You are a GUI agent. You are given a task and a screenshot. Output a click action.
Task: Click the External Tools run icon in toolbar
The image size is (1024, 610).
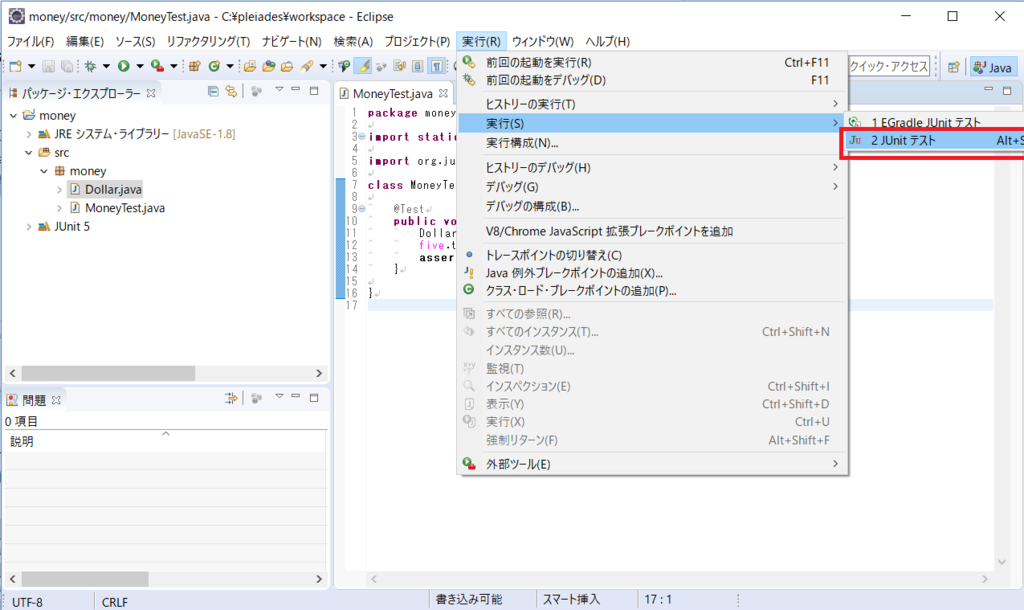tap(157, 66)
